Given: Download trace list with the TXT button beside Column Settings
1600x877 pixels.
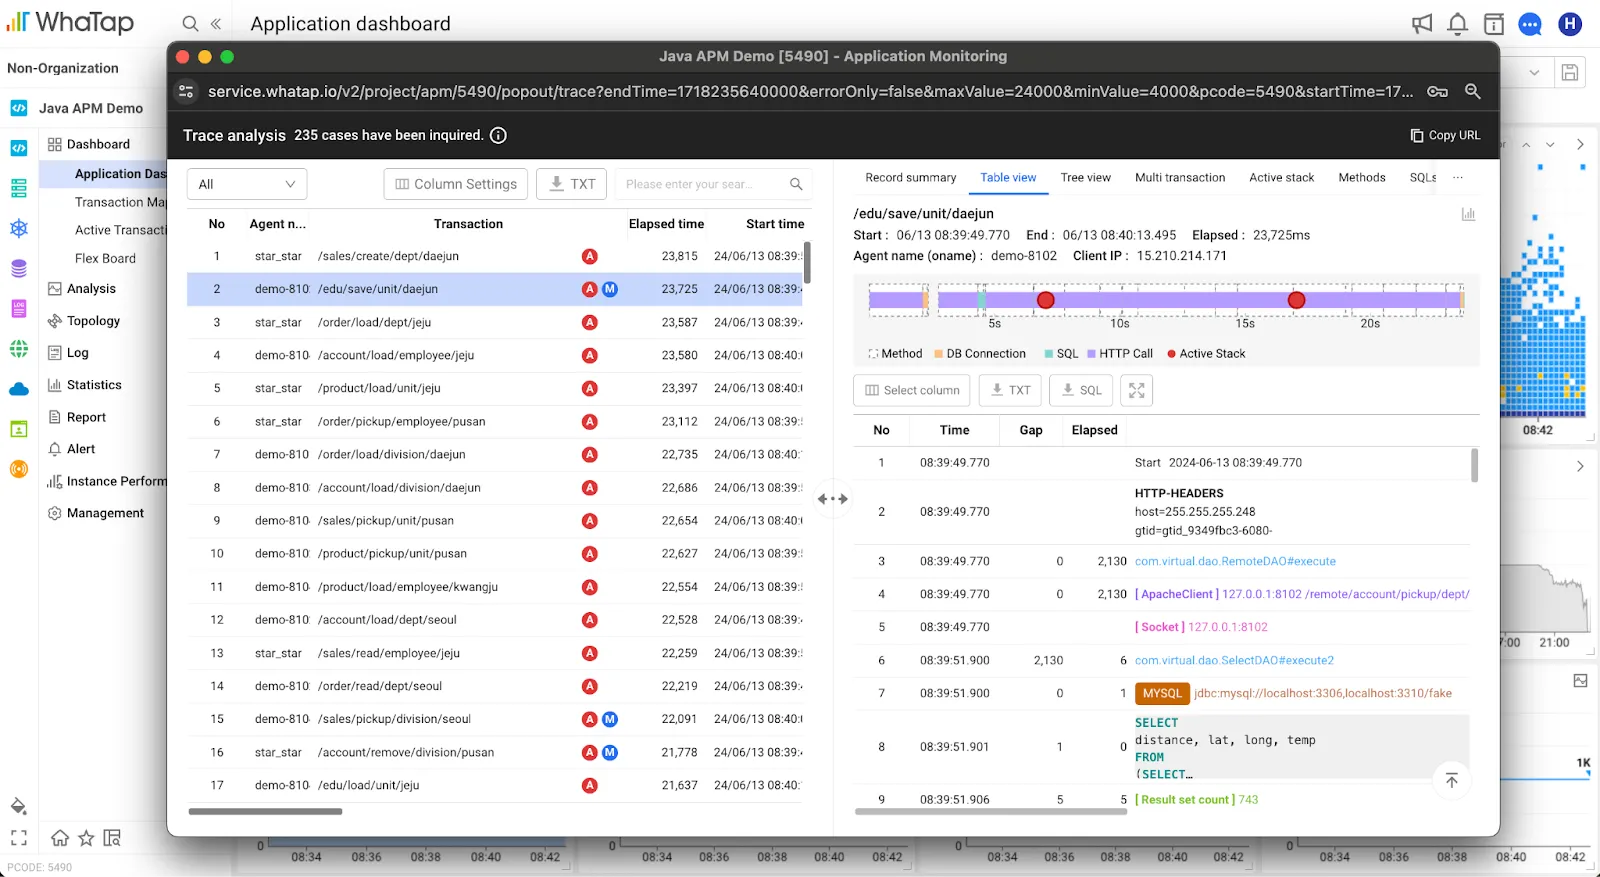Looking at the screenshot, I should [x=572, y=184].
